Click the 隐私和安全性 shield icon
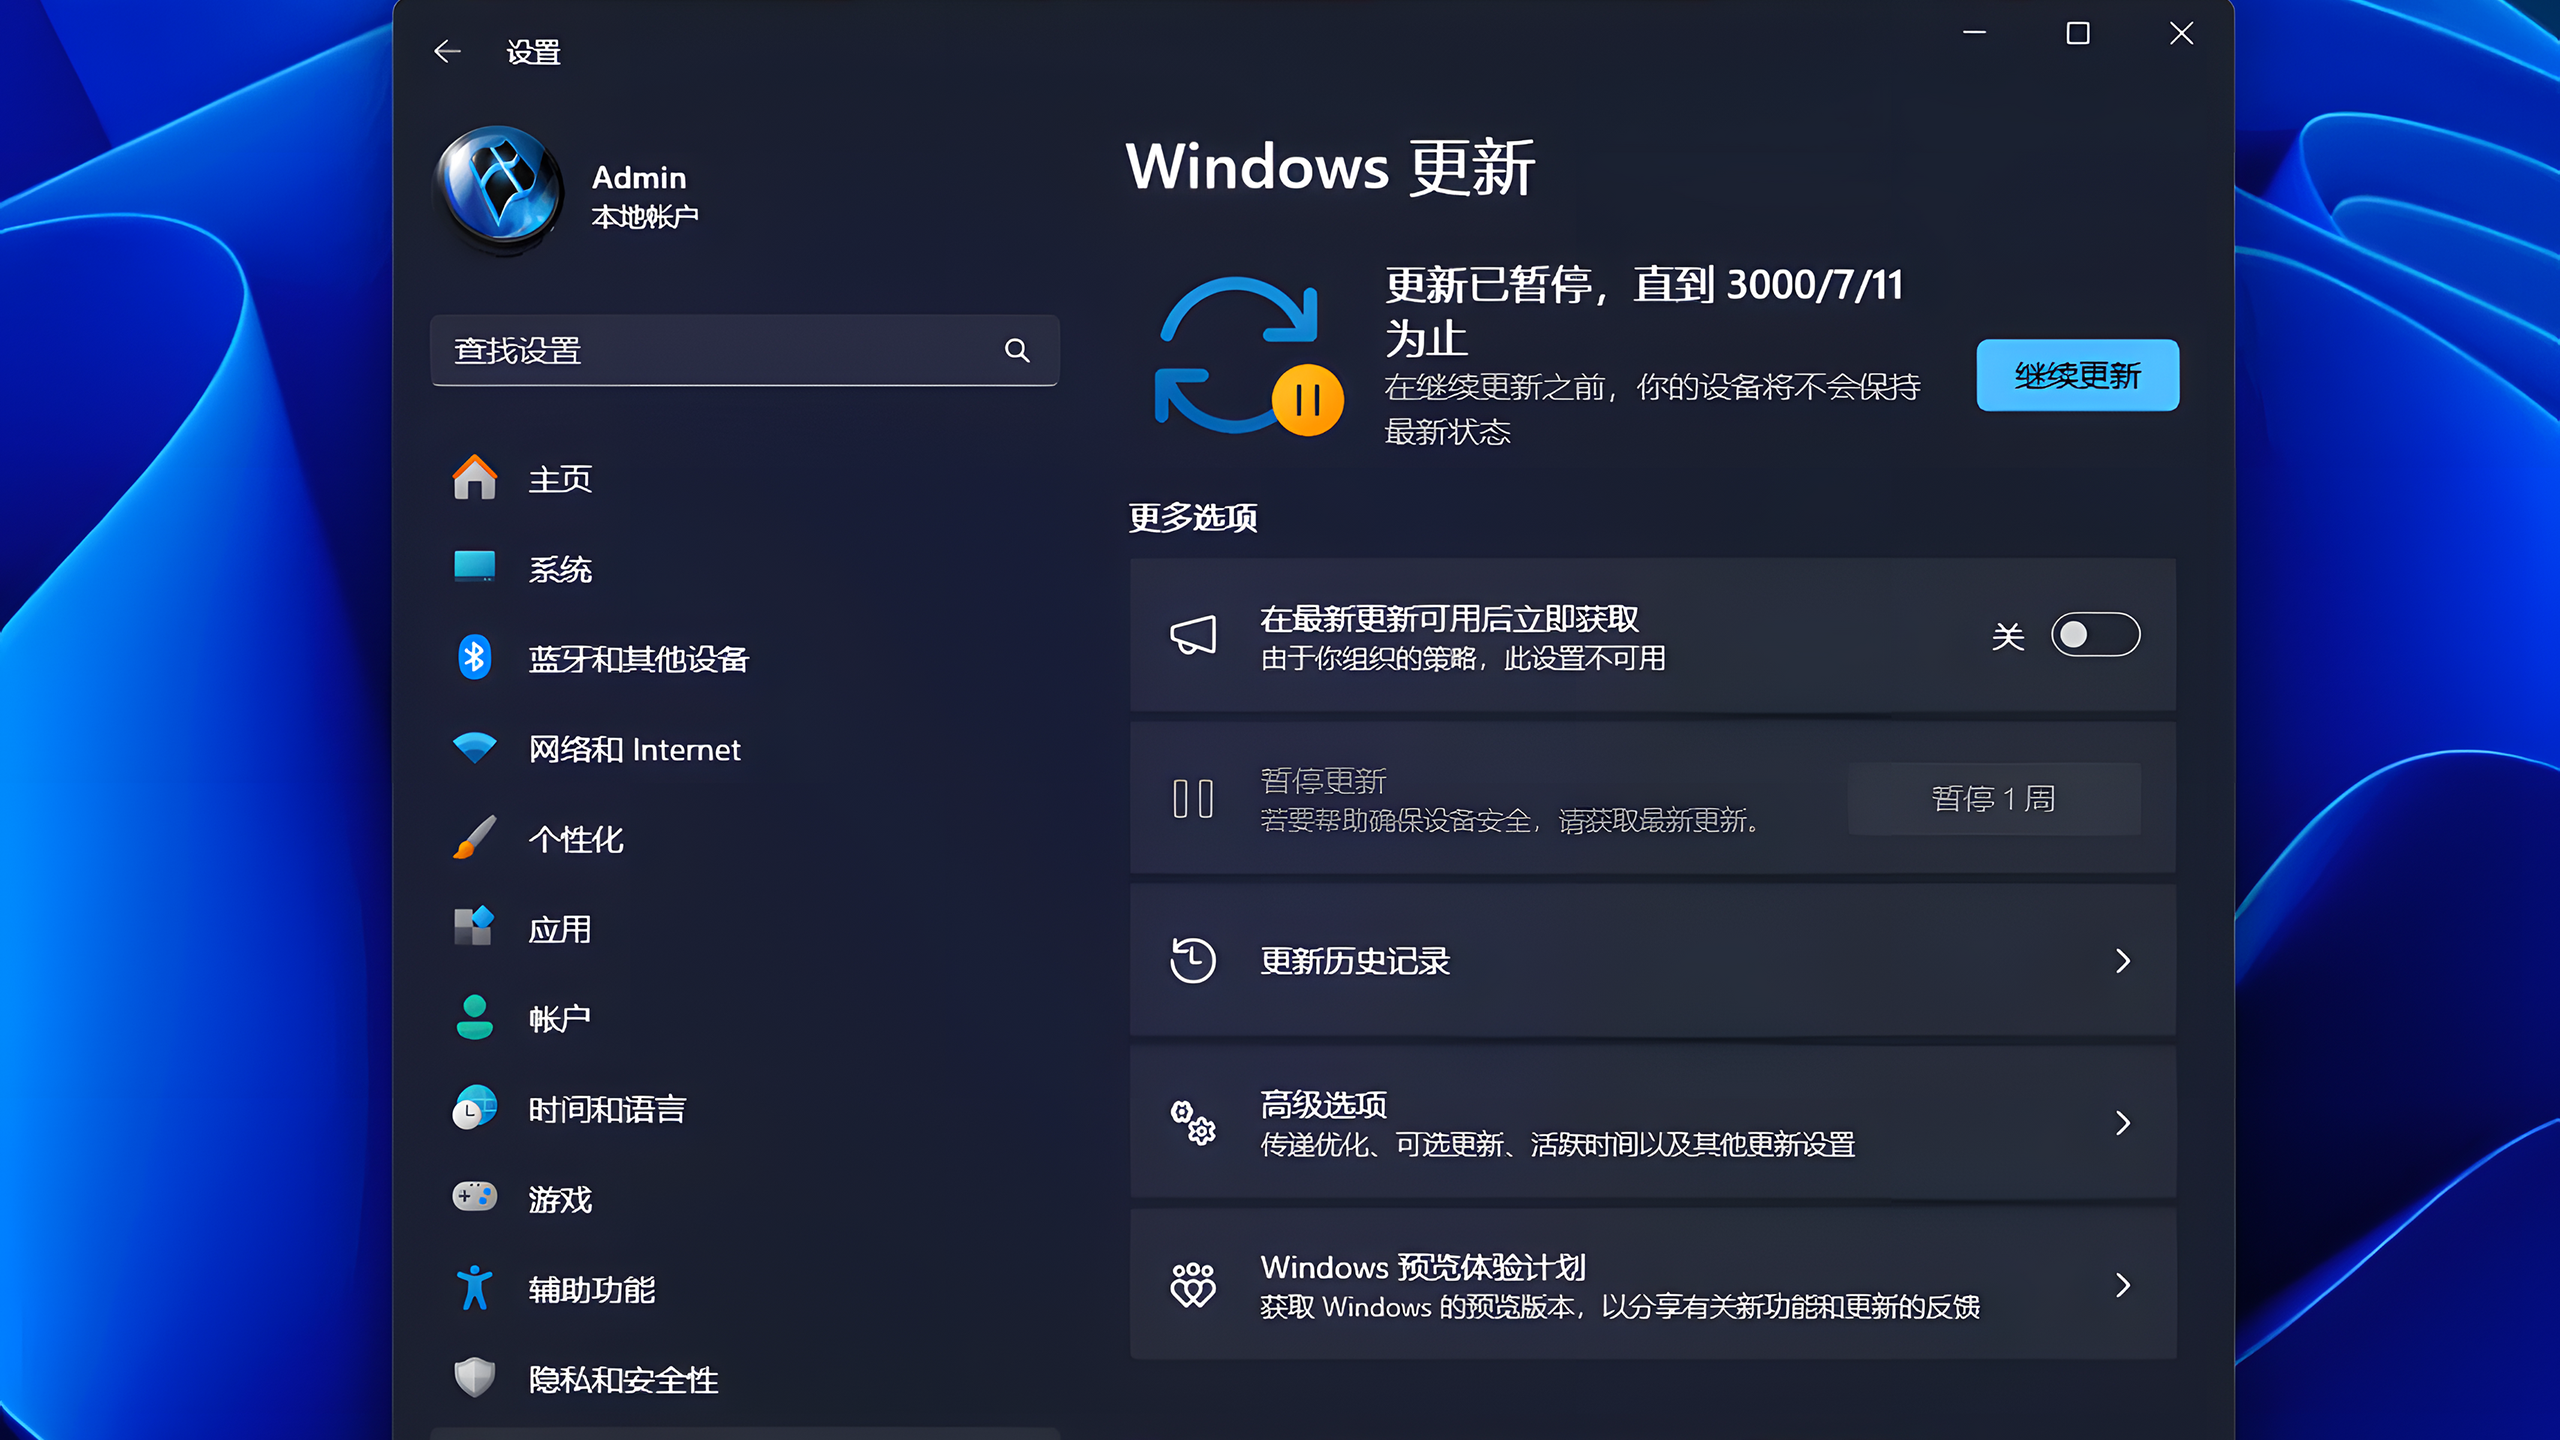The image size is (2560, 1440). coord(475,1378)
